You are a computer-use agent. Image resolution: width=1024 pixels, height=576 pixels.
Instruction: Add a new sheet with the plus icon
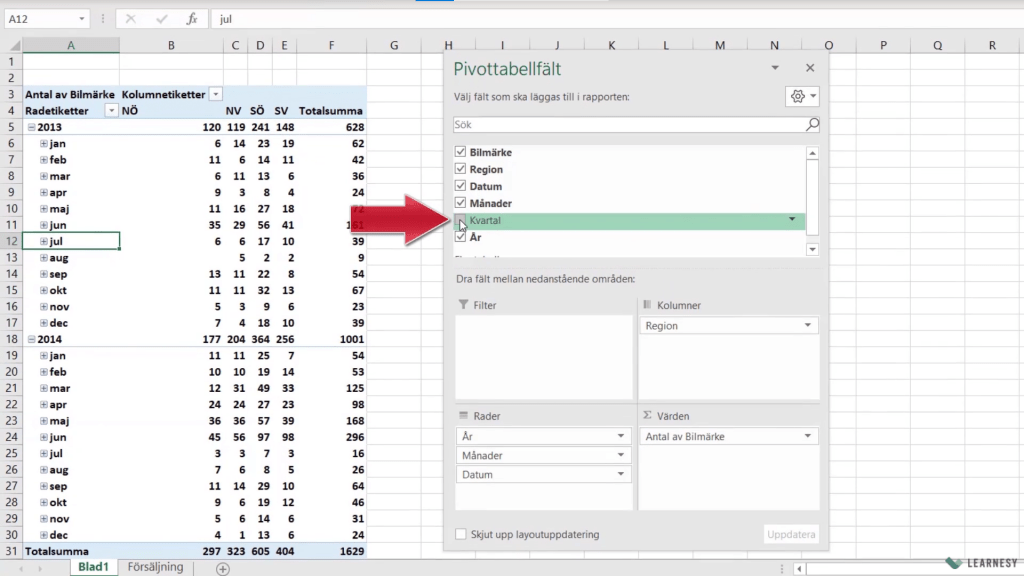[x=223, y=568]
